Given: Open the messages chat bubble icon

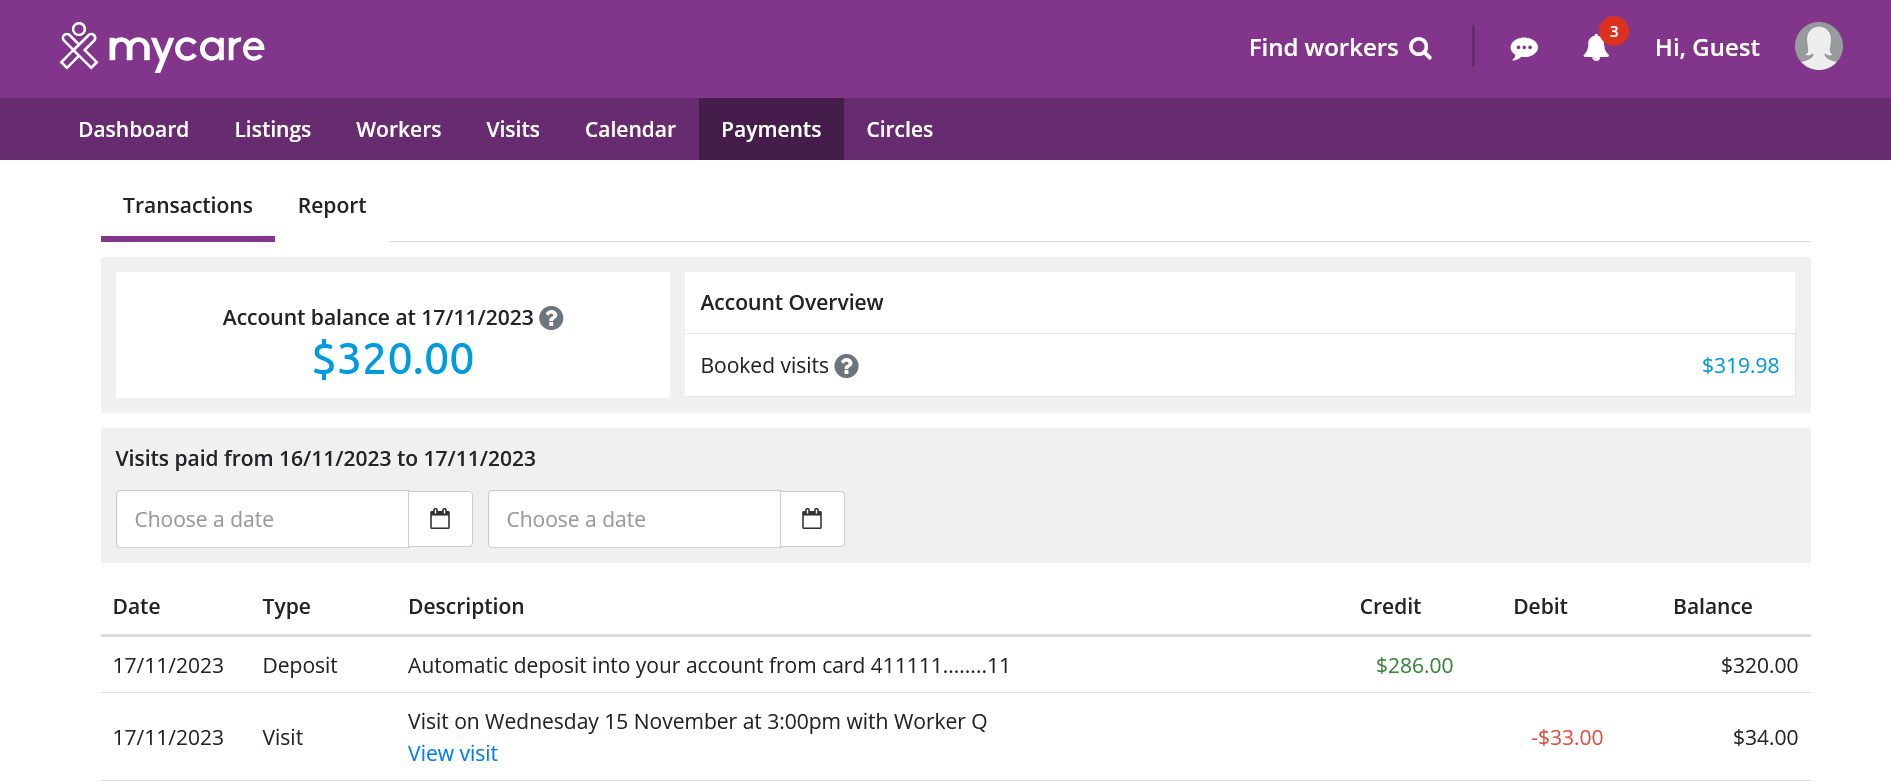Looking at the screenshot, I should click(1523, 48).
